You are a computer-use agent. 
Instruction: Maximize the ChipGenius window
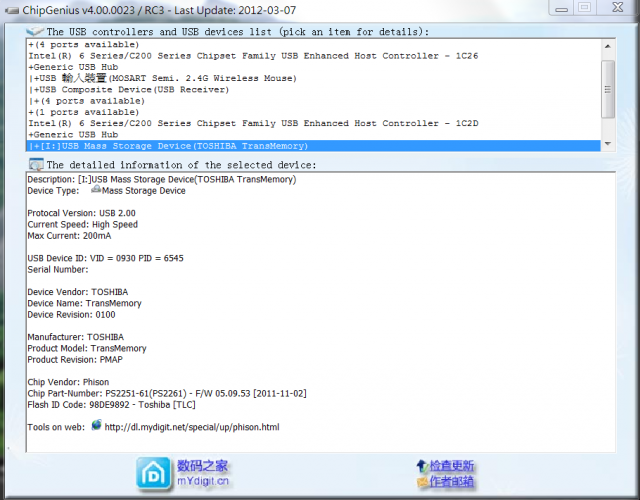[x=584, y=7]
